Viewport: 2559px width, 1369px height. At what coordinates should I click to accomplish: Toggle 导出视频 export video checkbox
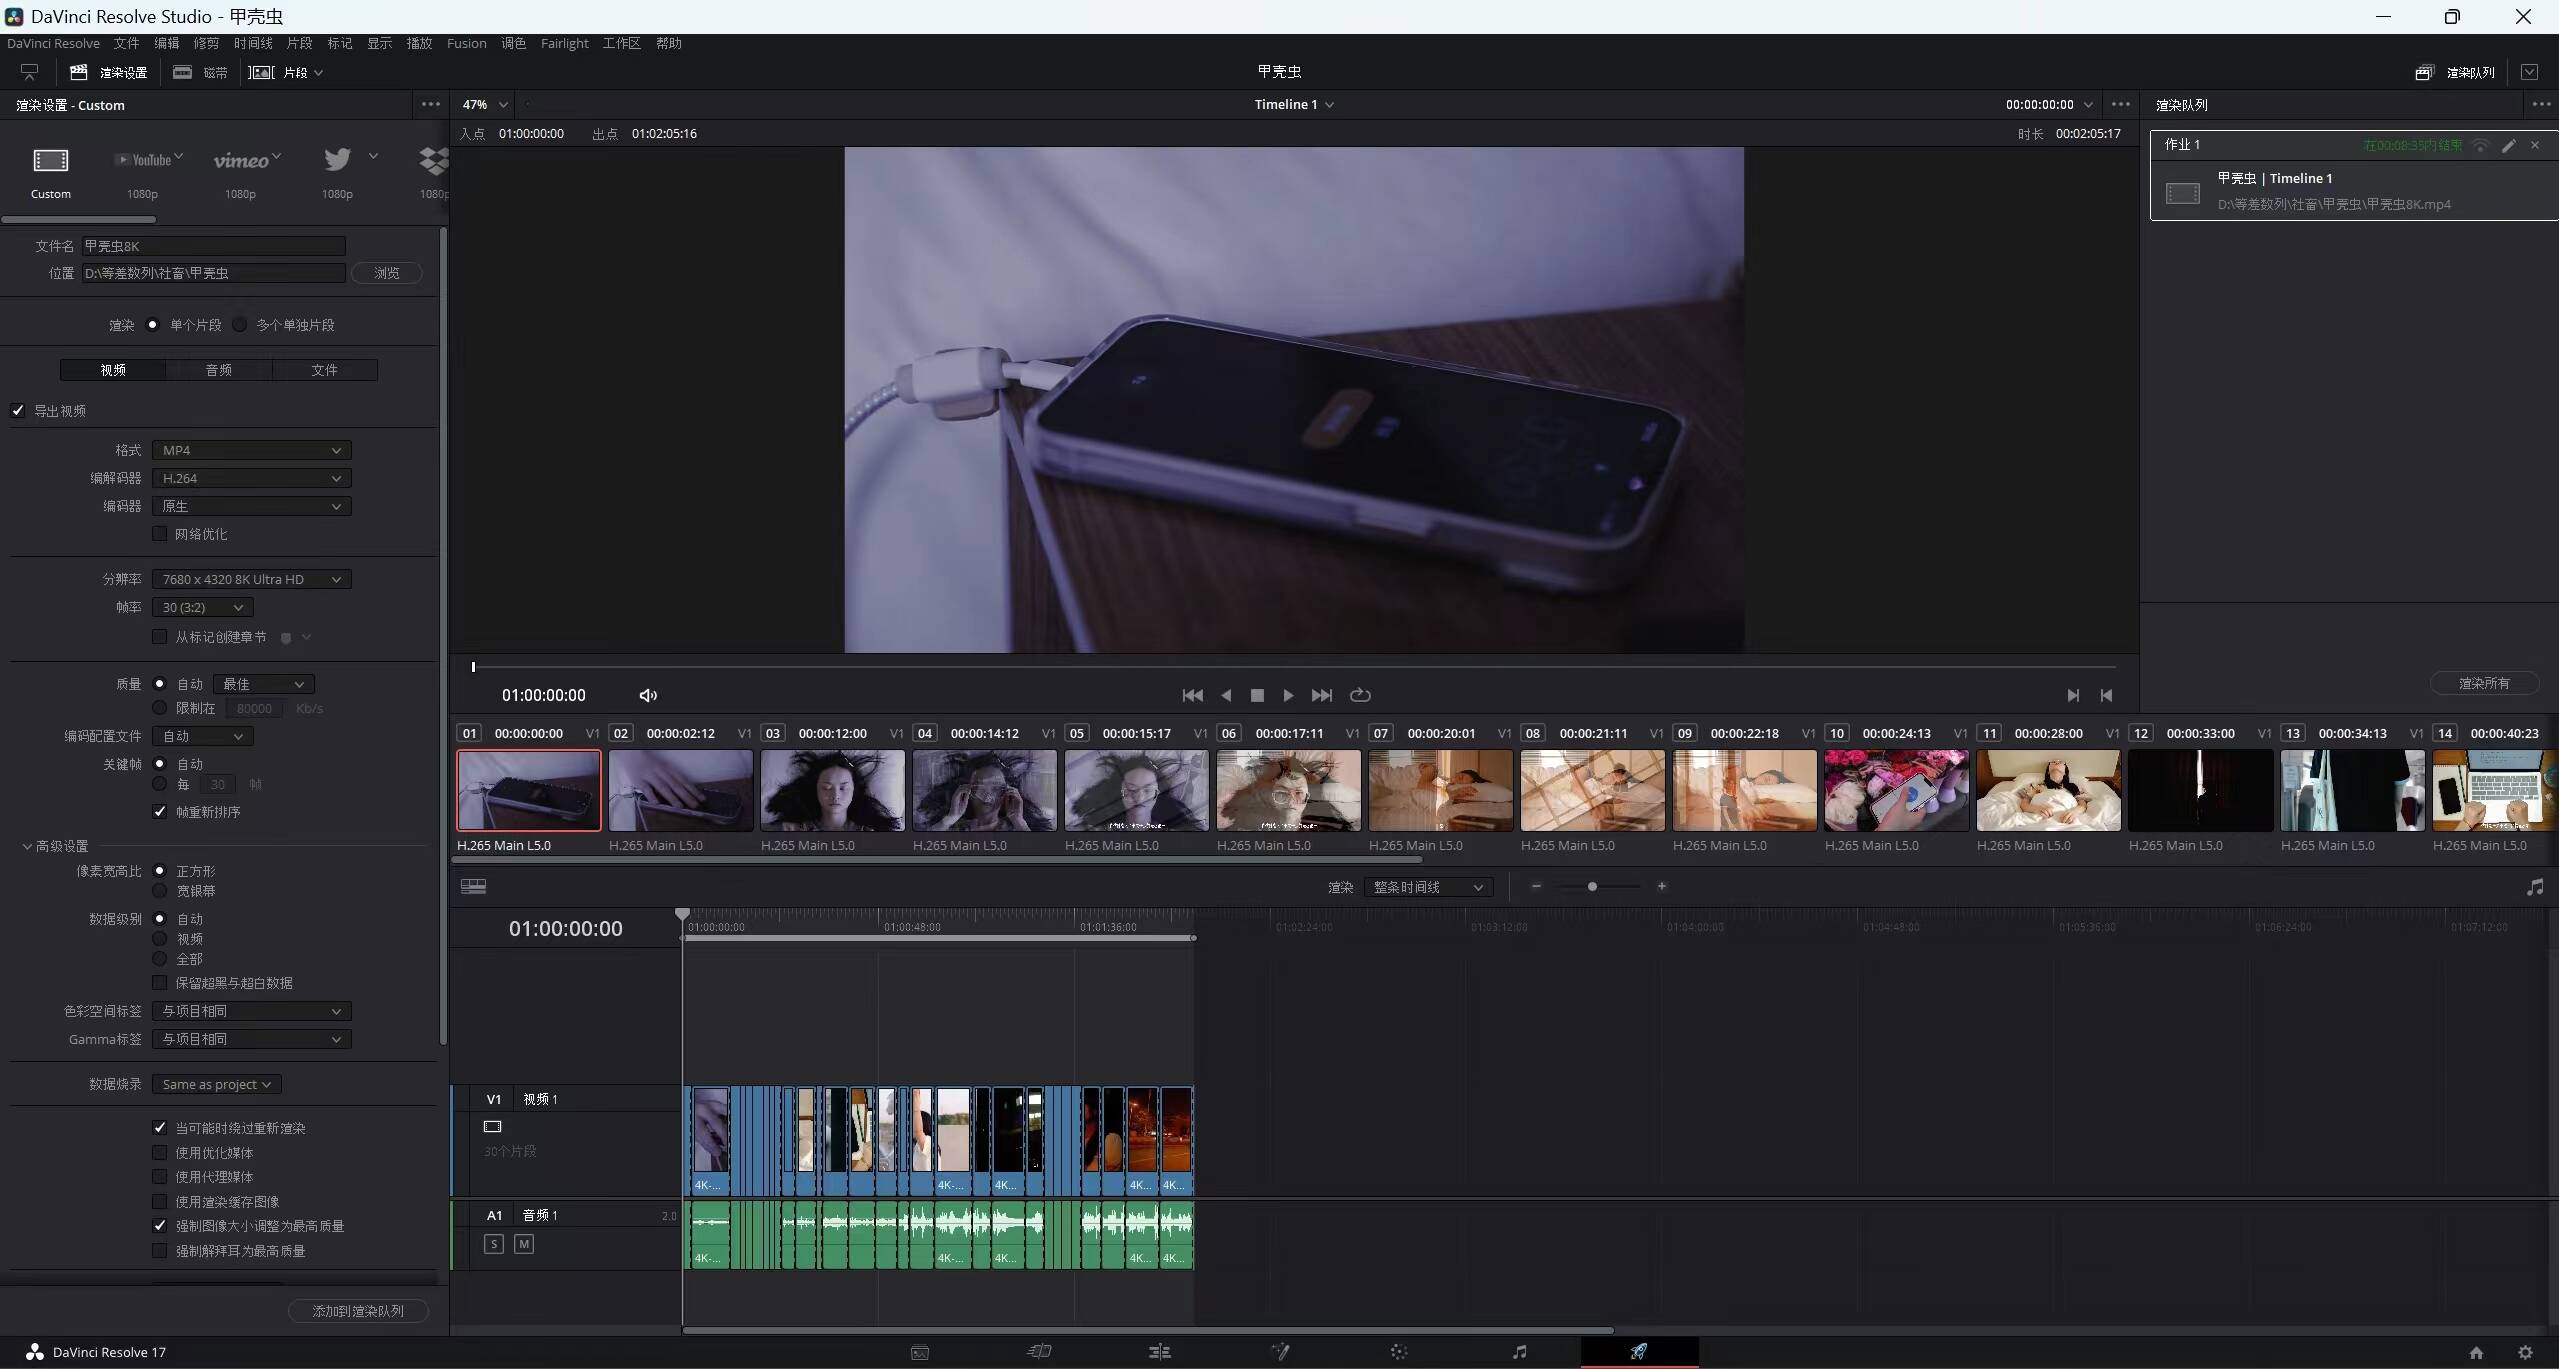coord(18,410)
